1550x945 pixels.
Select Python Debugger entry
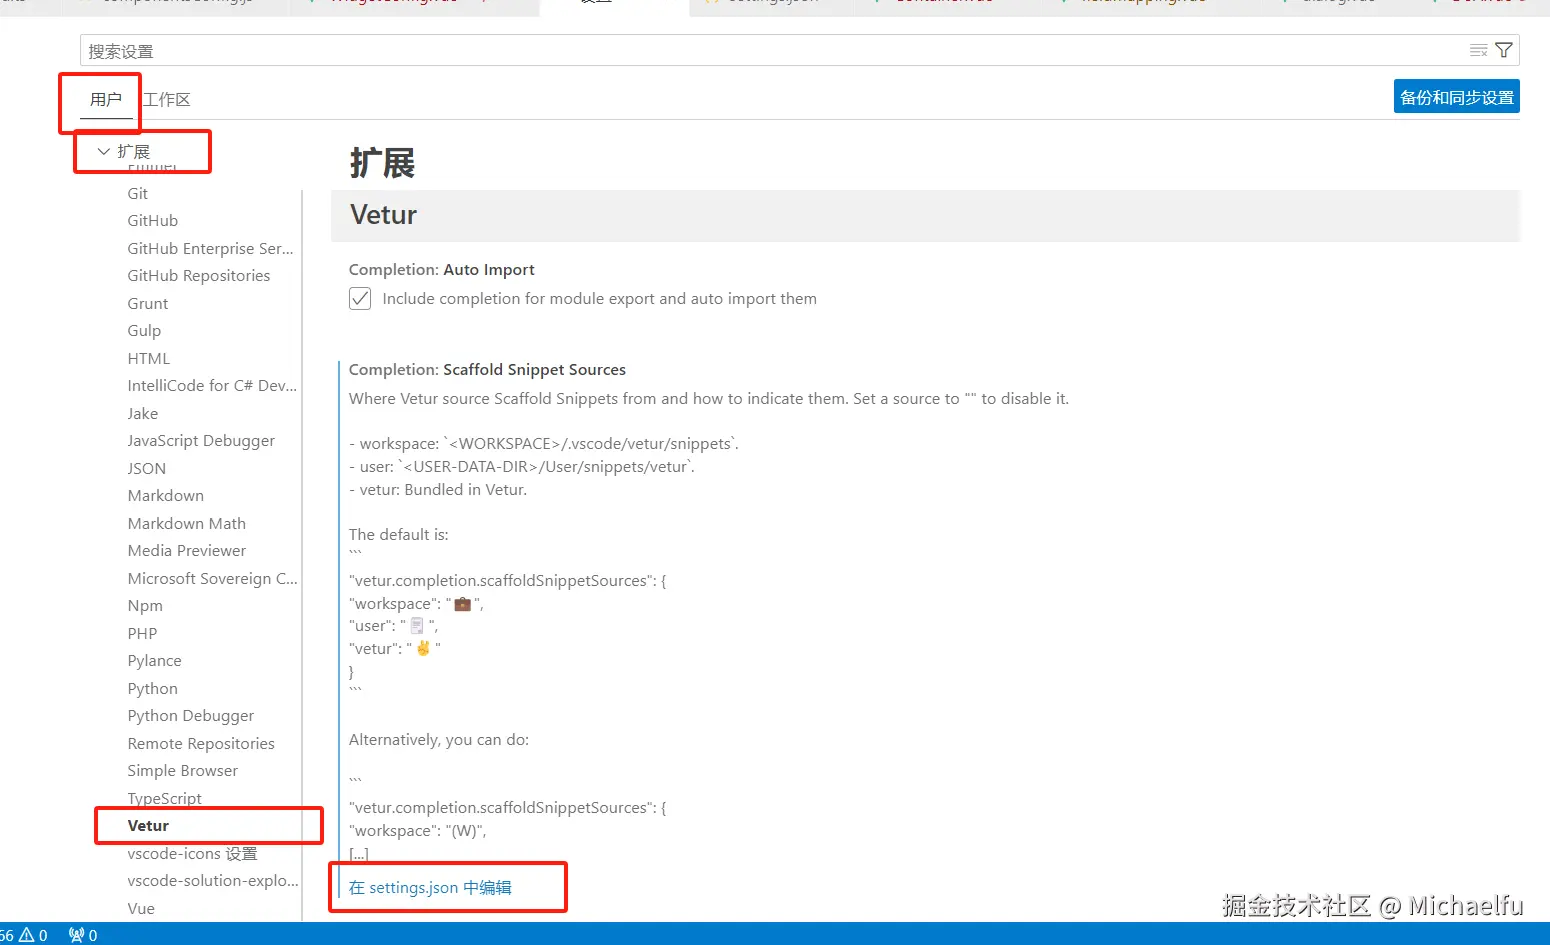pos(191,716)
